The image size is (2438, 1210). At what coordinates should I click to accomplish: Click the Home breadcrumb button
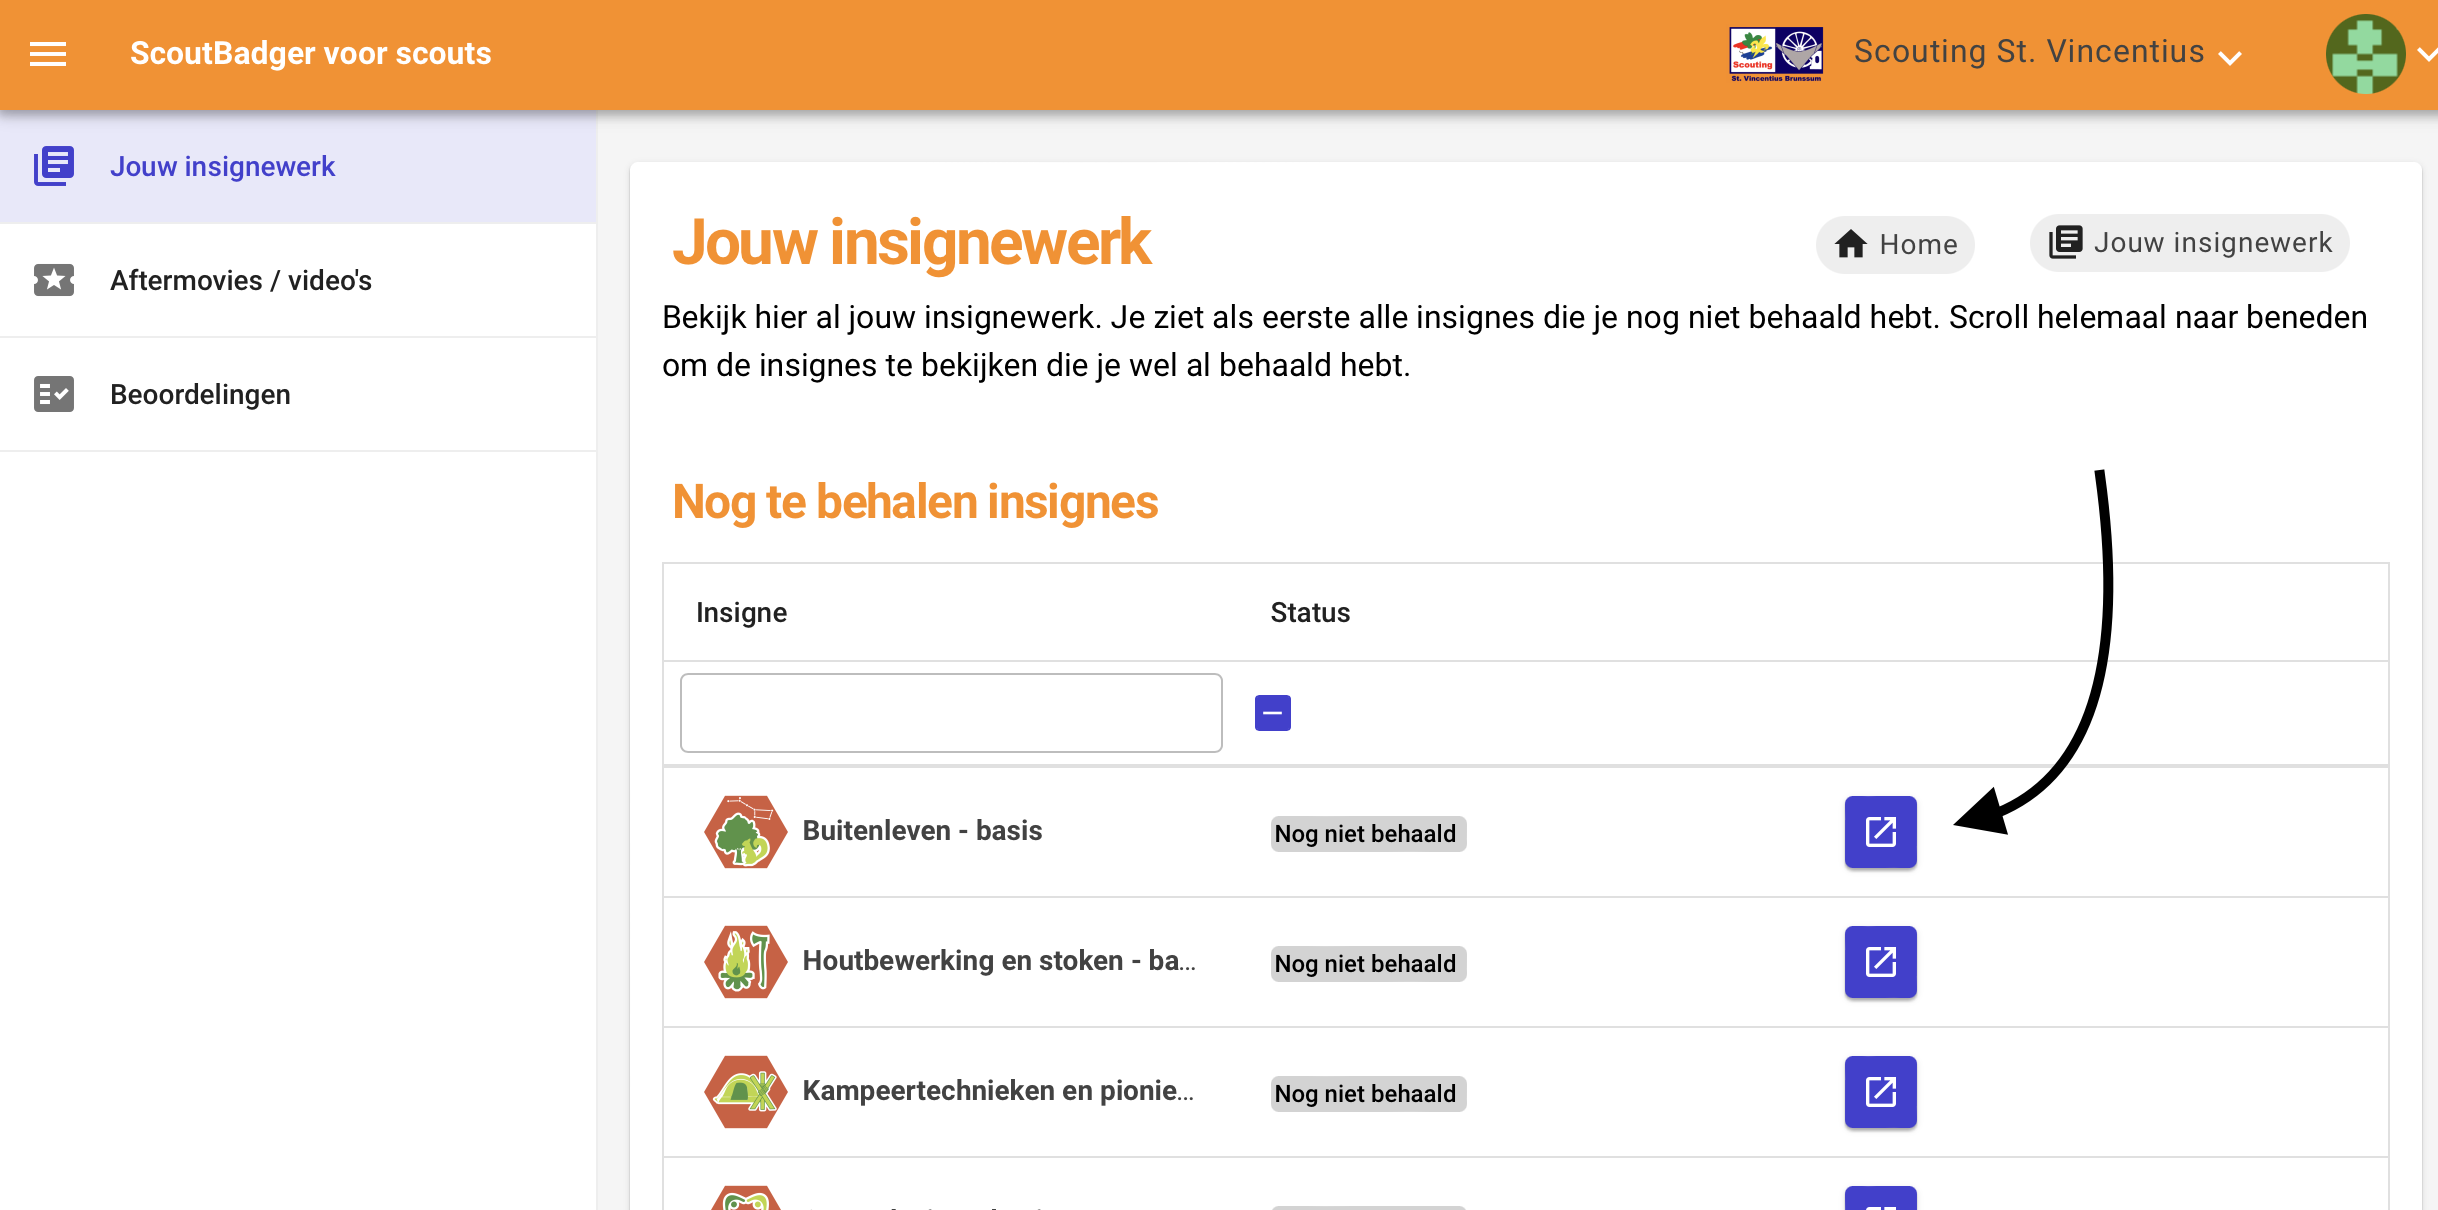(x=1895, y=244)
